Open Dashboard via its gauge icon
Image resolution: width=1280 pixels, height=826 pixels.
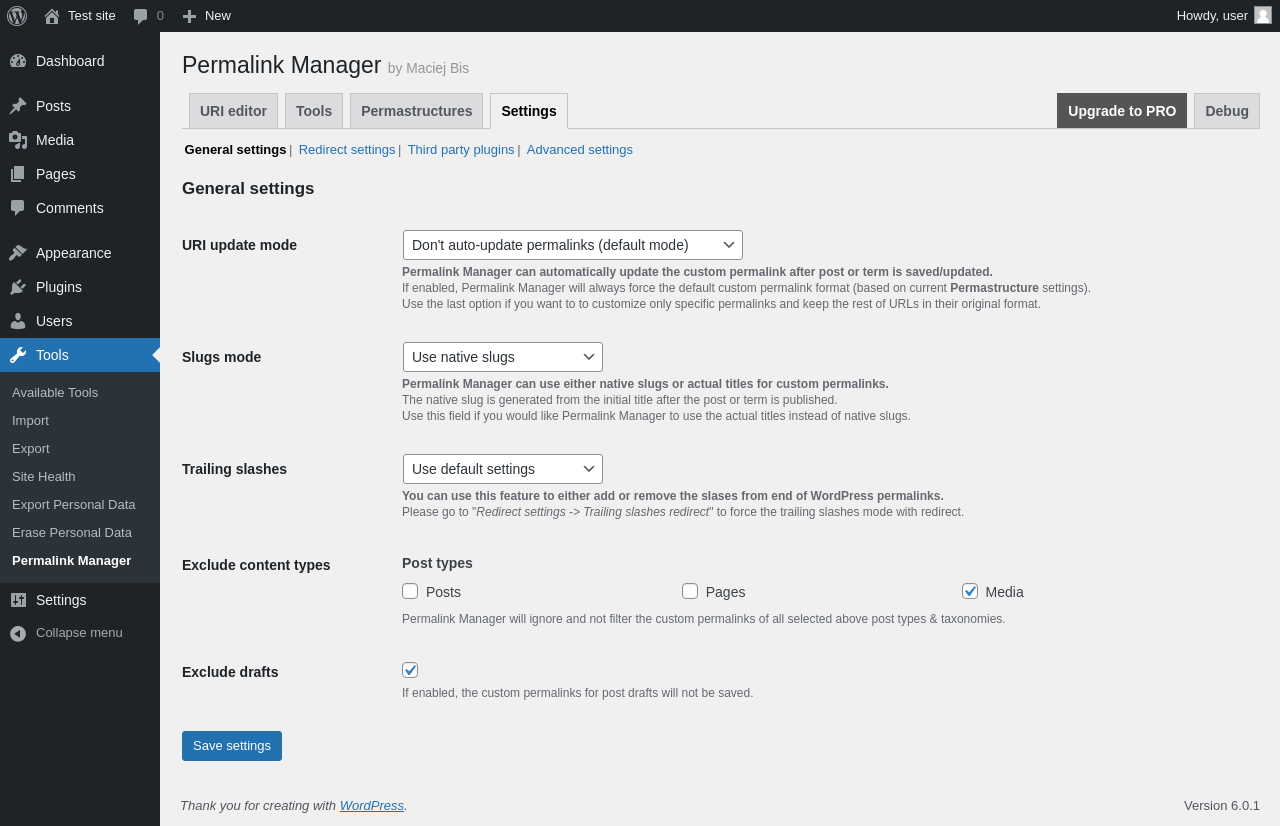coord(18,61)
